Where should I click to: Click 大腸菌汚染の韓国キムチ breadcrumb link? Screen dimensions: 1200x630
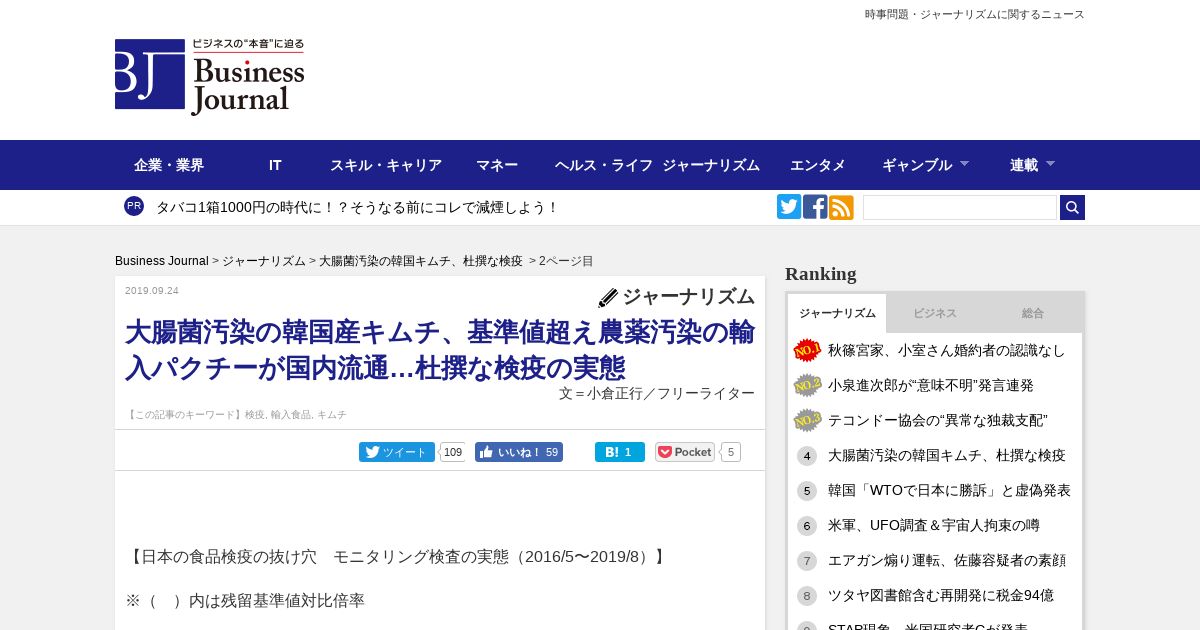pos(421,261)
